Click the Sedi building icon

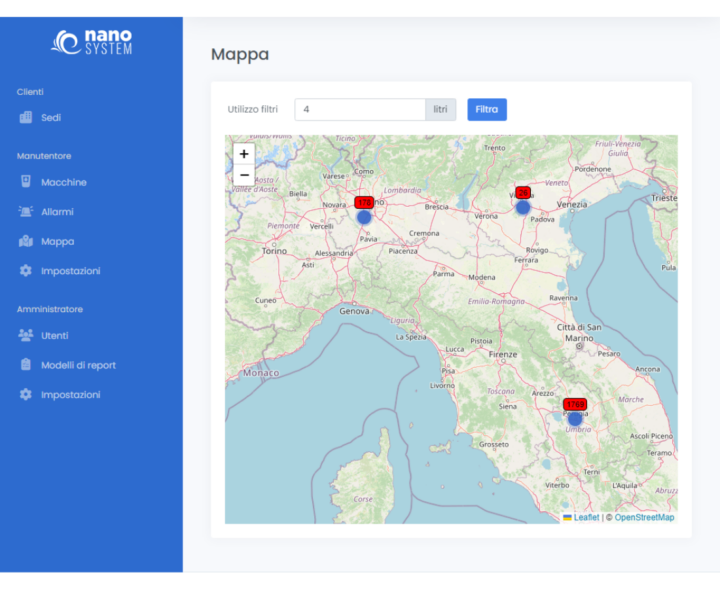coord(26,118)
